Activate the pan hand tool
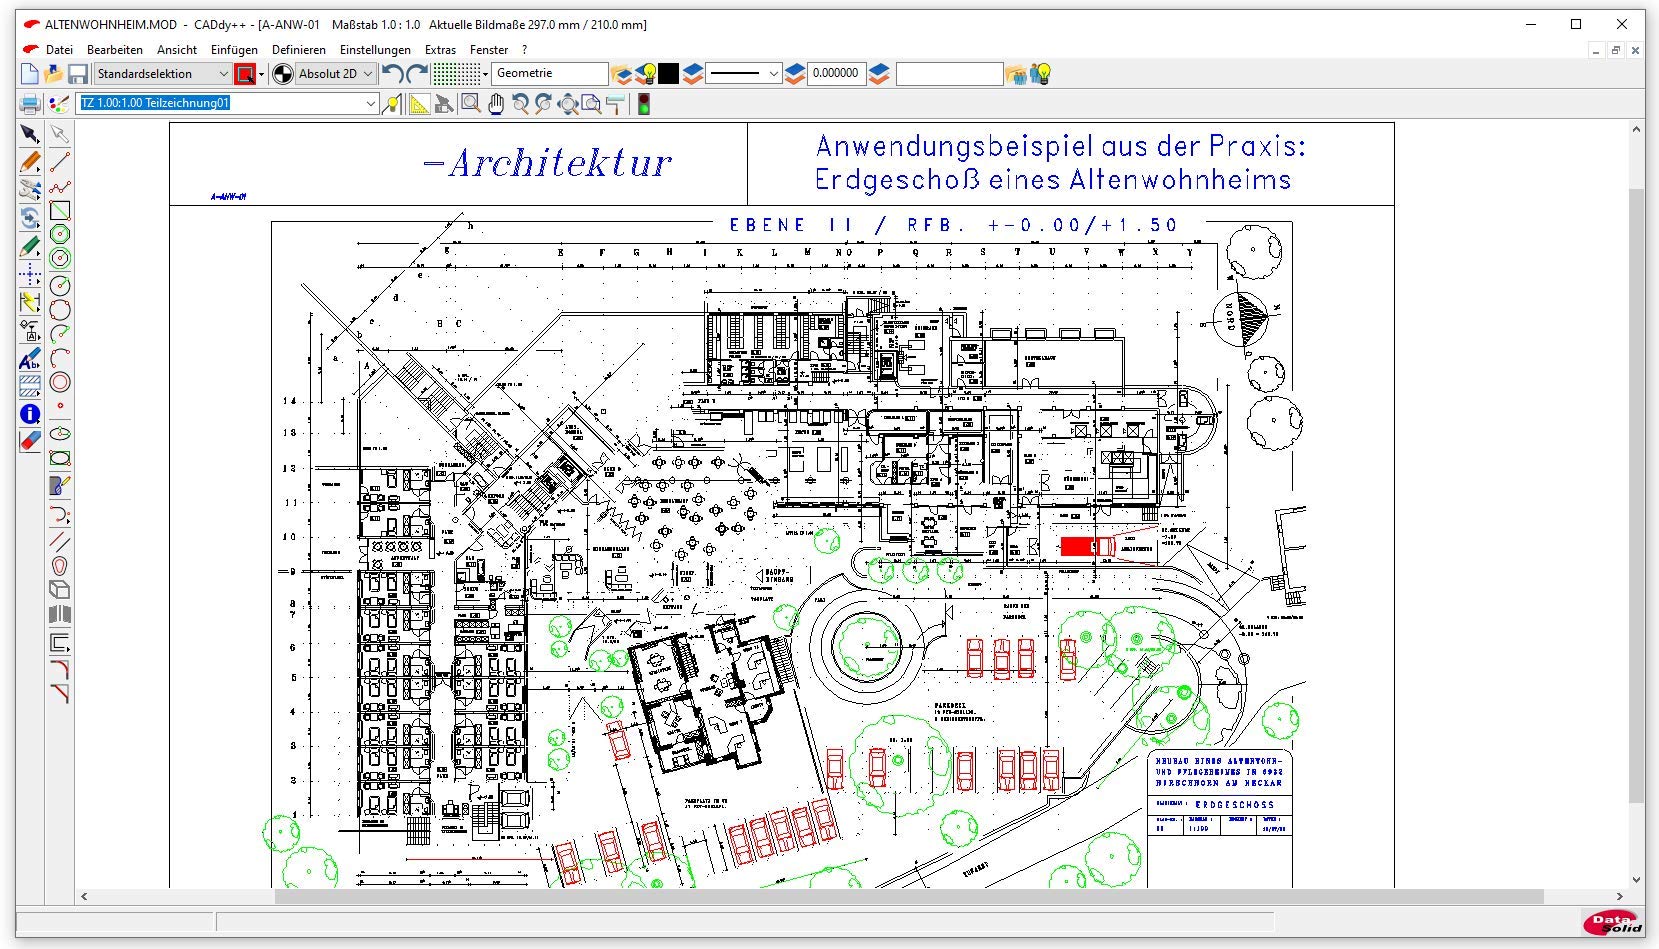1659x949 pixels. 496,103
